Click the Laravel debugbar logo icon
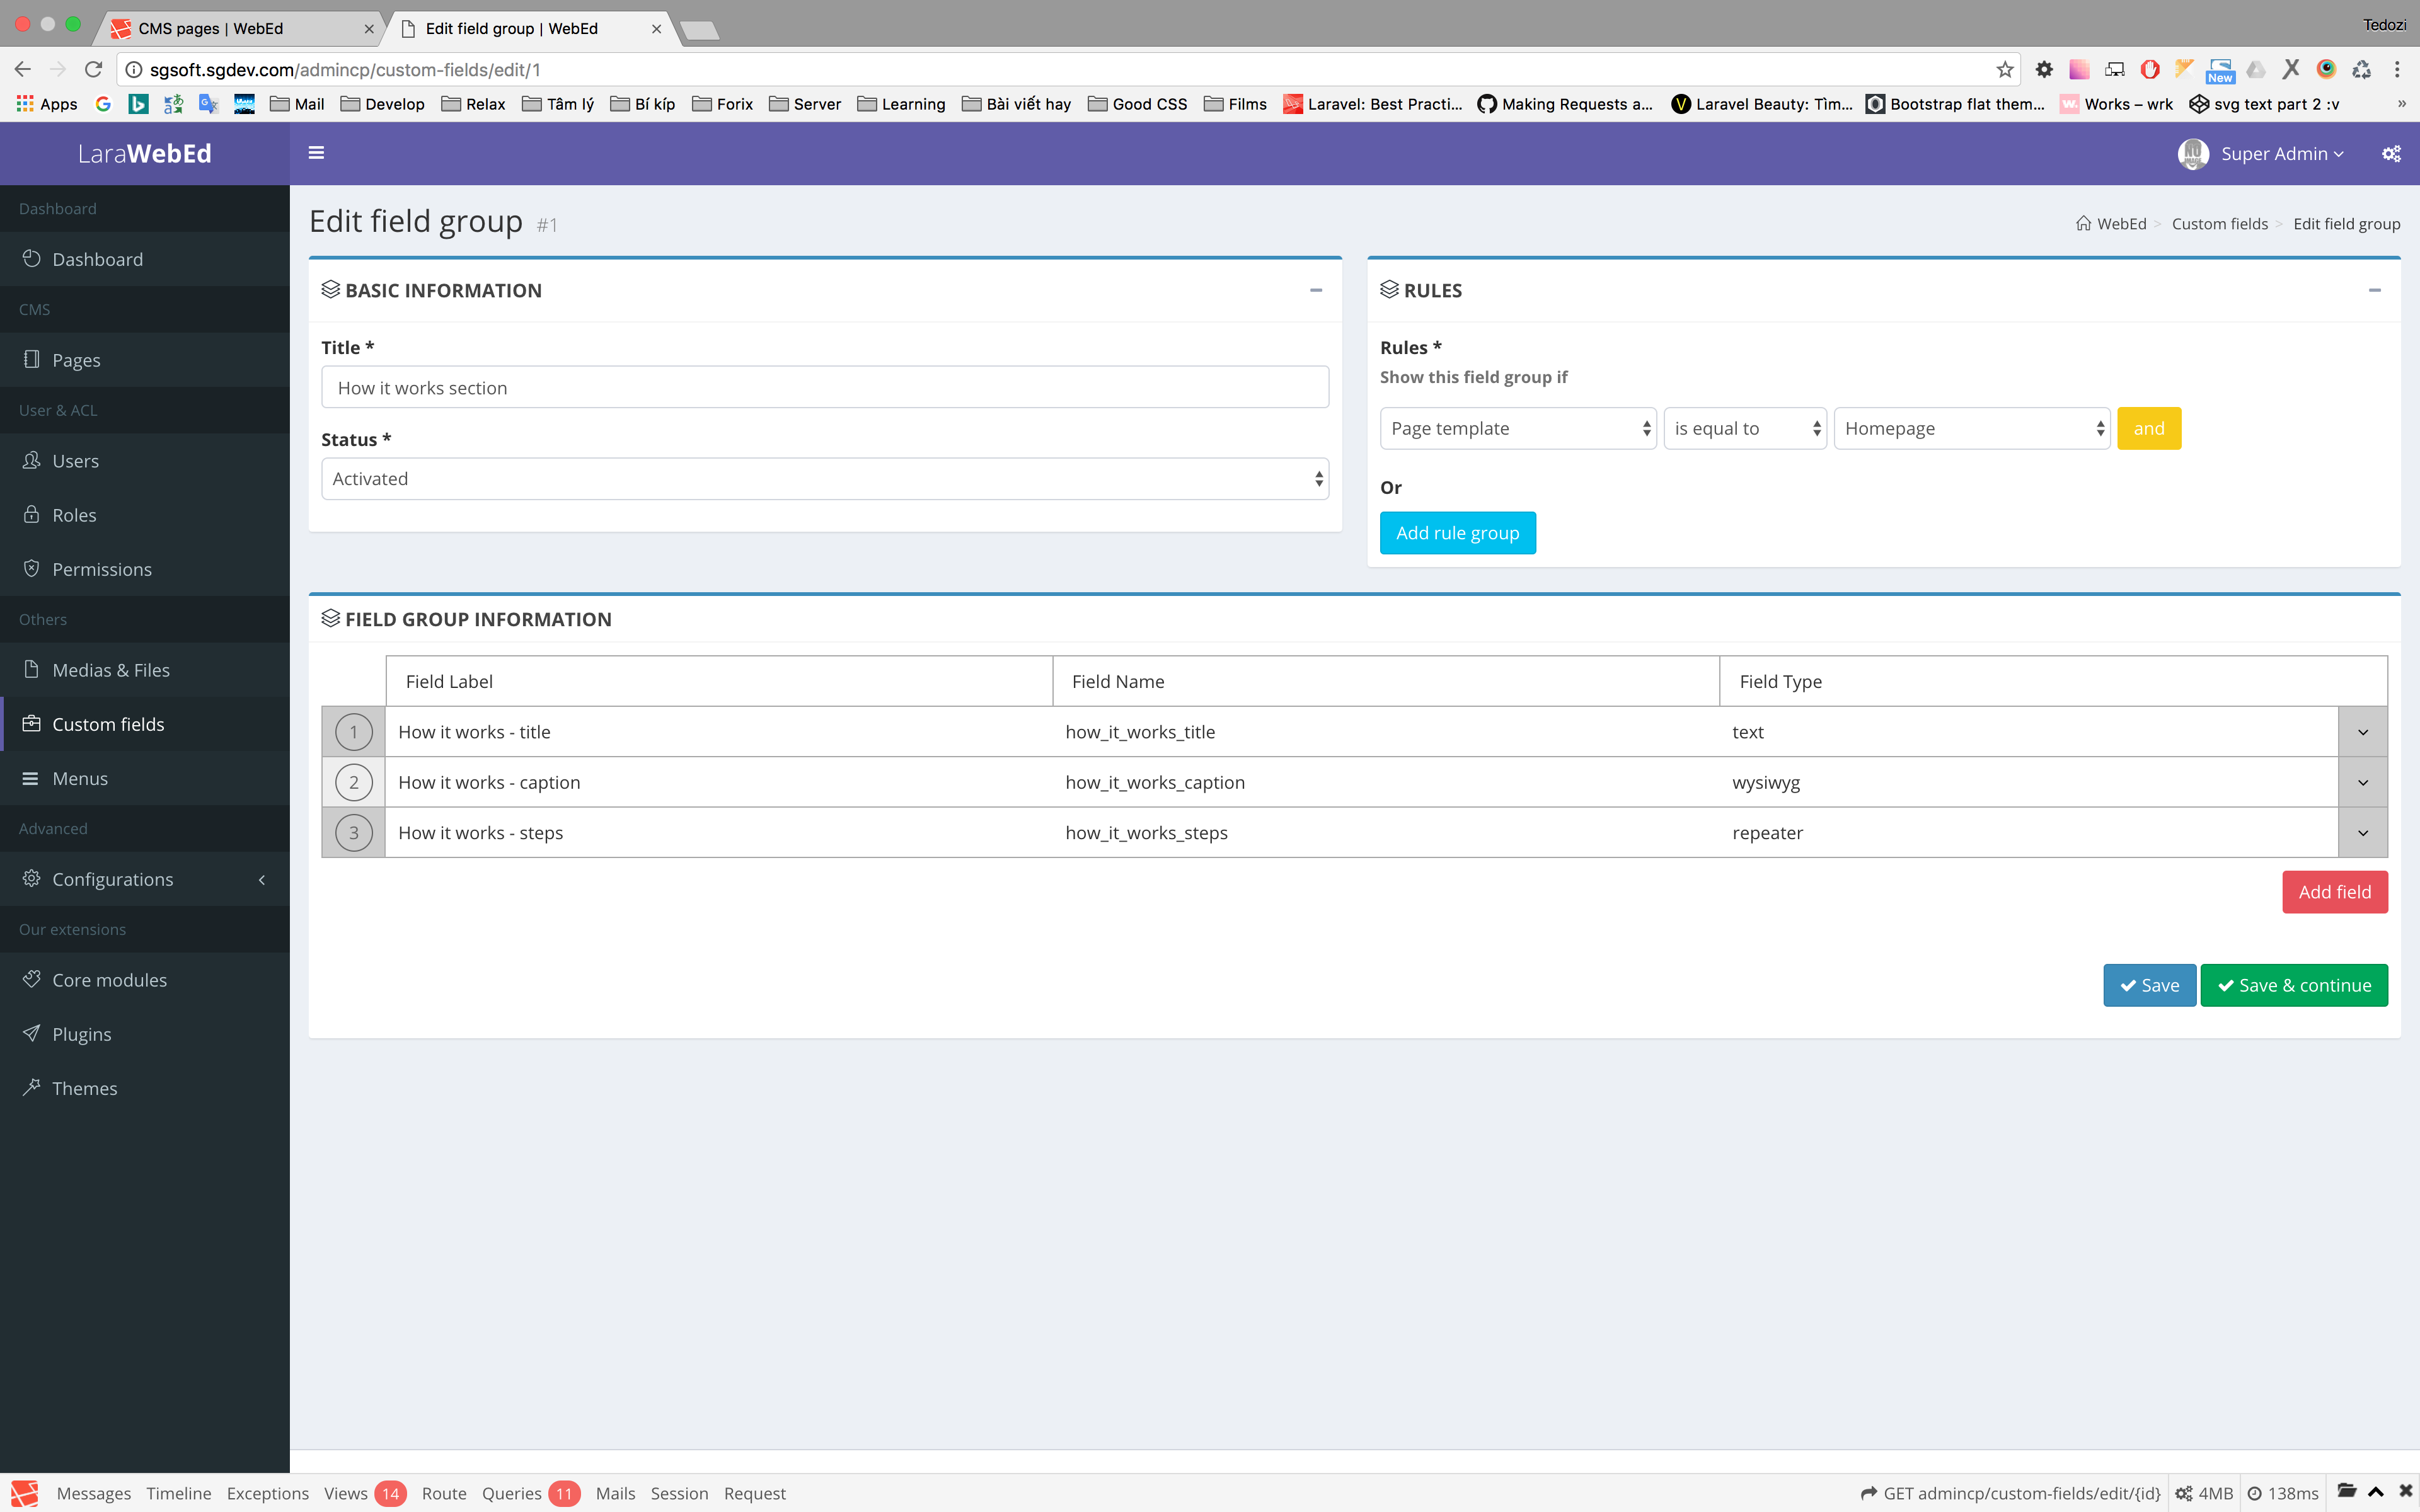 pyautogui.click(x=24, y=1493)
